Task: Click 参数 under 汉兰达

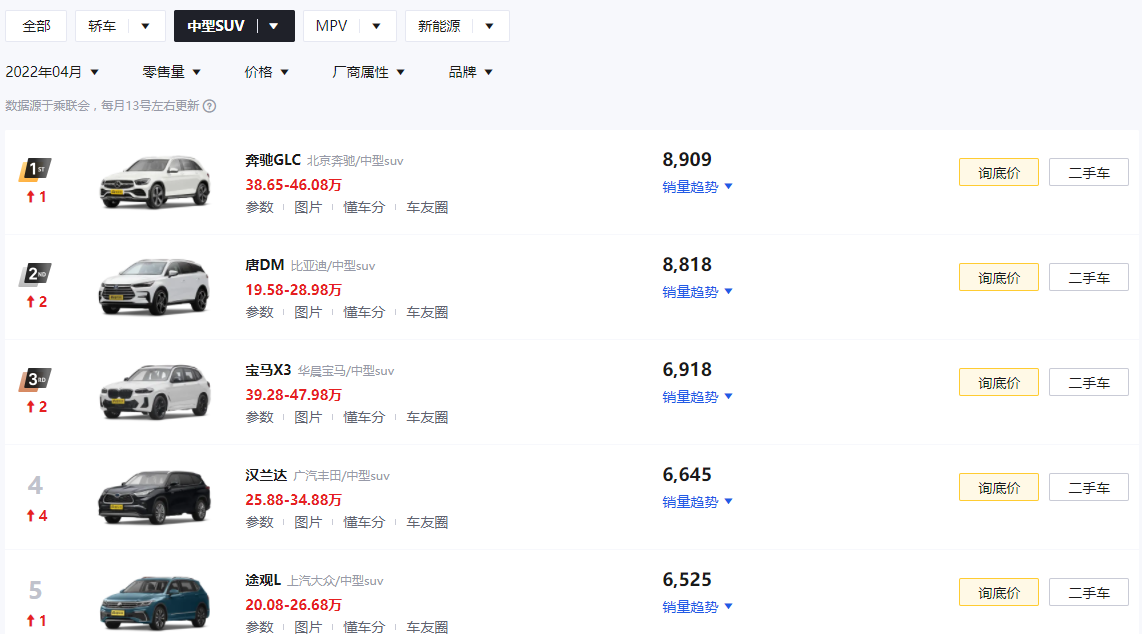Action: click(x=259, y=523)
